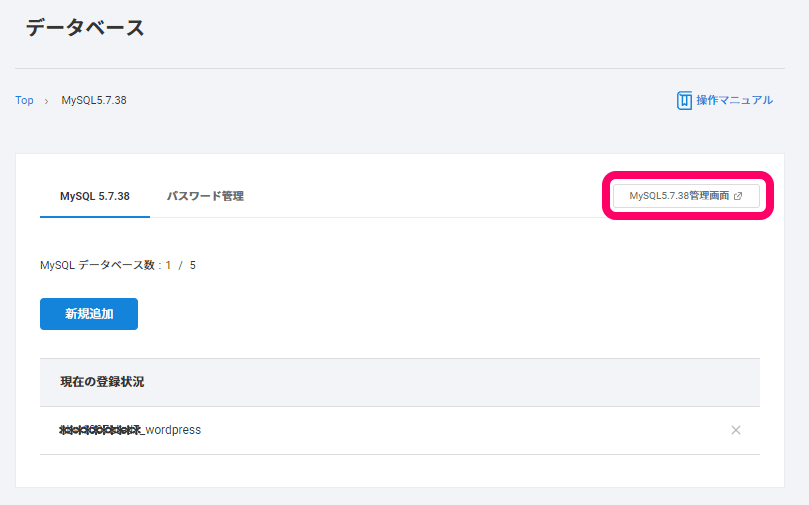Click the MySQL5.7.38 breadcrumb item
The image size is (809, 505).
tap(94, 100)
